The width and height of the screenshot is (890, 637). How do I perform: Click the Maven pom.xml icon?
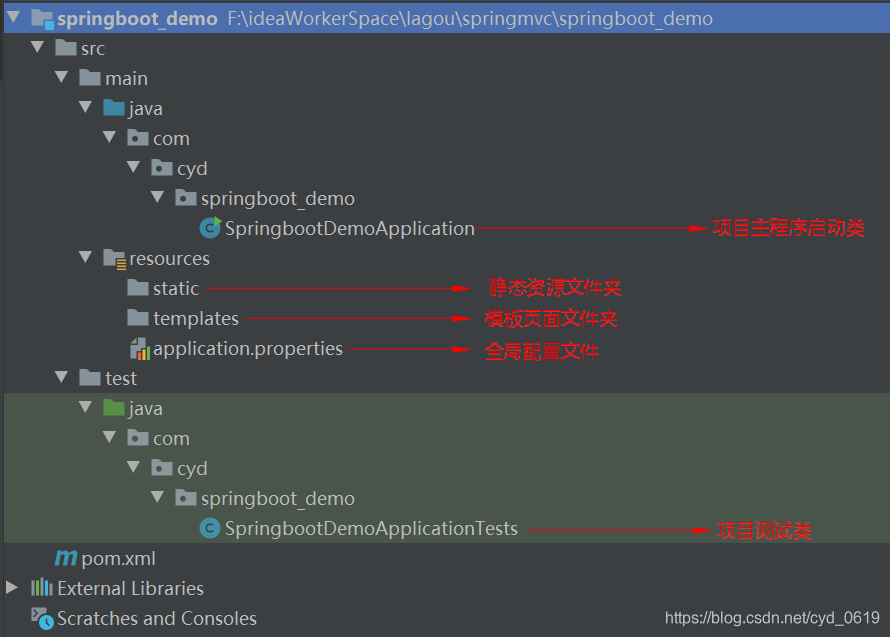click(66, 558)
